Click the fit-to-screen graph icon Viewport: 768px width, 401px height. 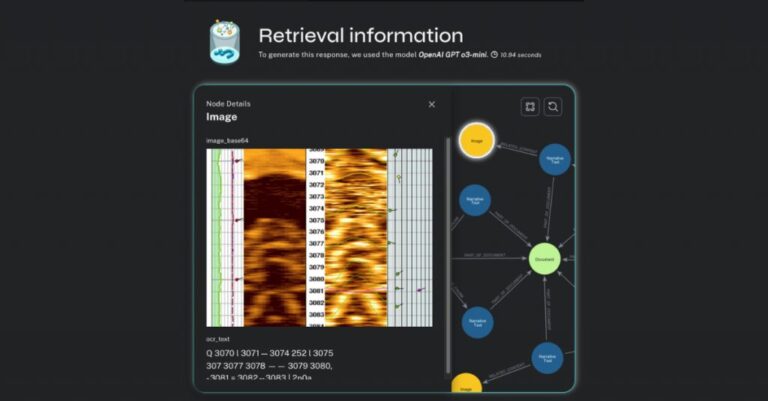530,106
